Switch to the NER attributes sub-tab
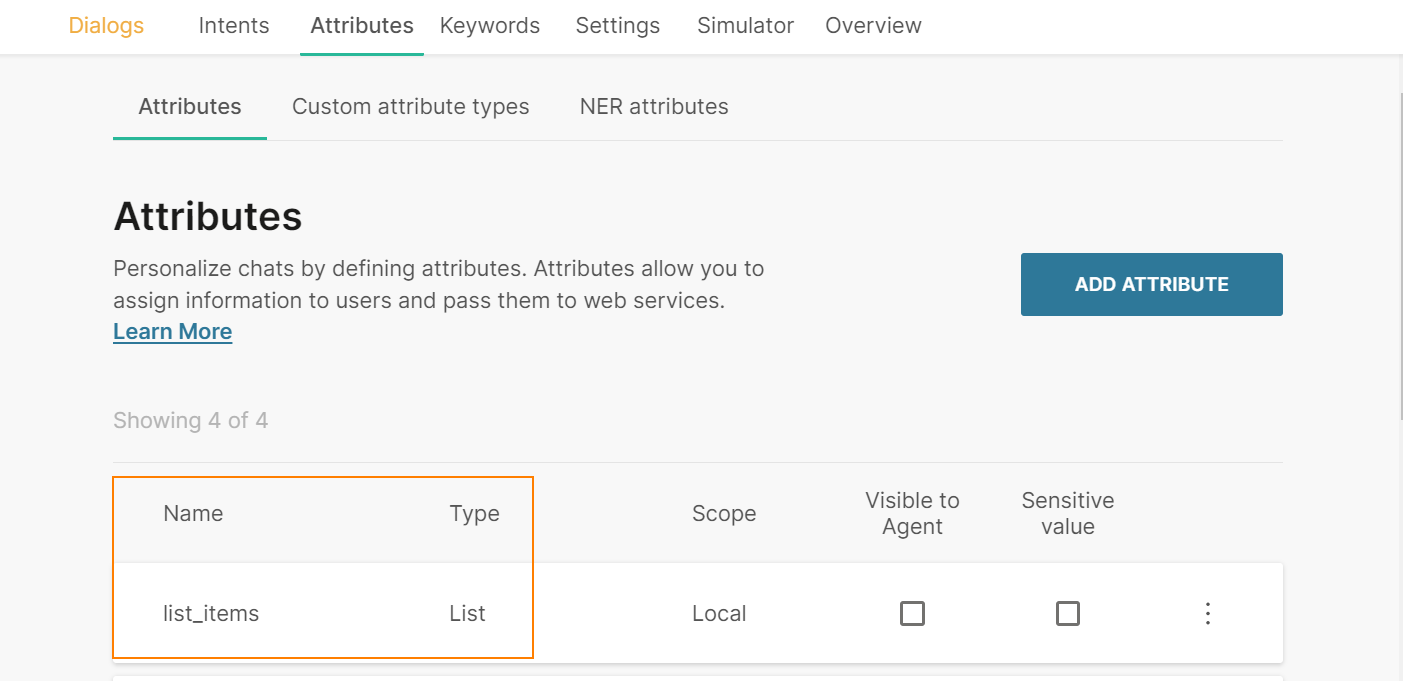1403x681 pixels. (x=654, y=106)
